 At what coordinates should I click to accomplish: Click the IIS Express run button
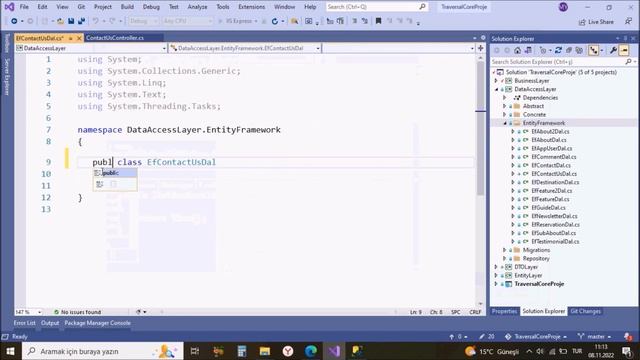[x=237, y=21]
